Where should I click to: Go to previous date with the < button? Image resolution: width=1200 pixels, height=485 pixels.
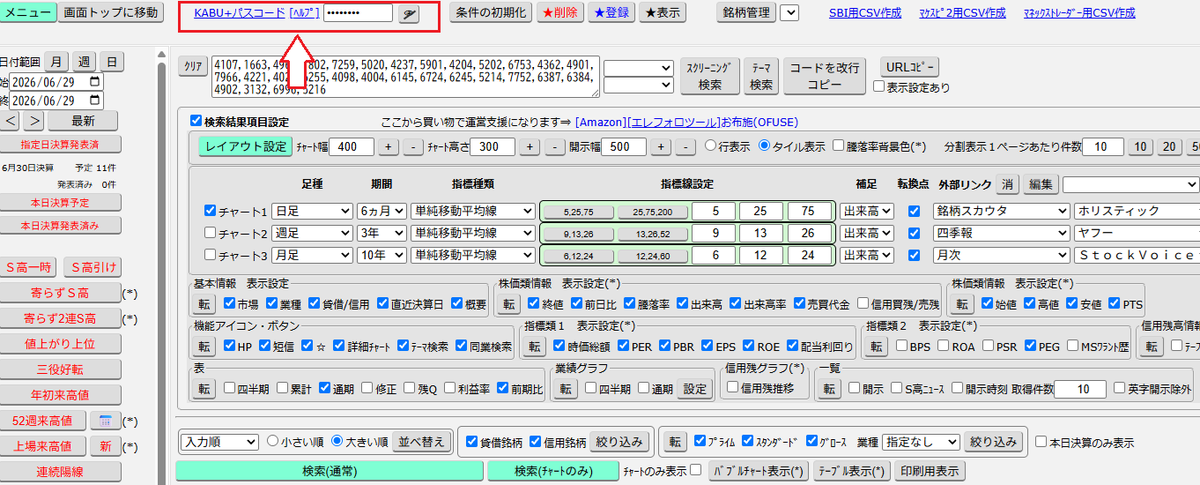coord(11,121)
